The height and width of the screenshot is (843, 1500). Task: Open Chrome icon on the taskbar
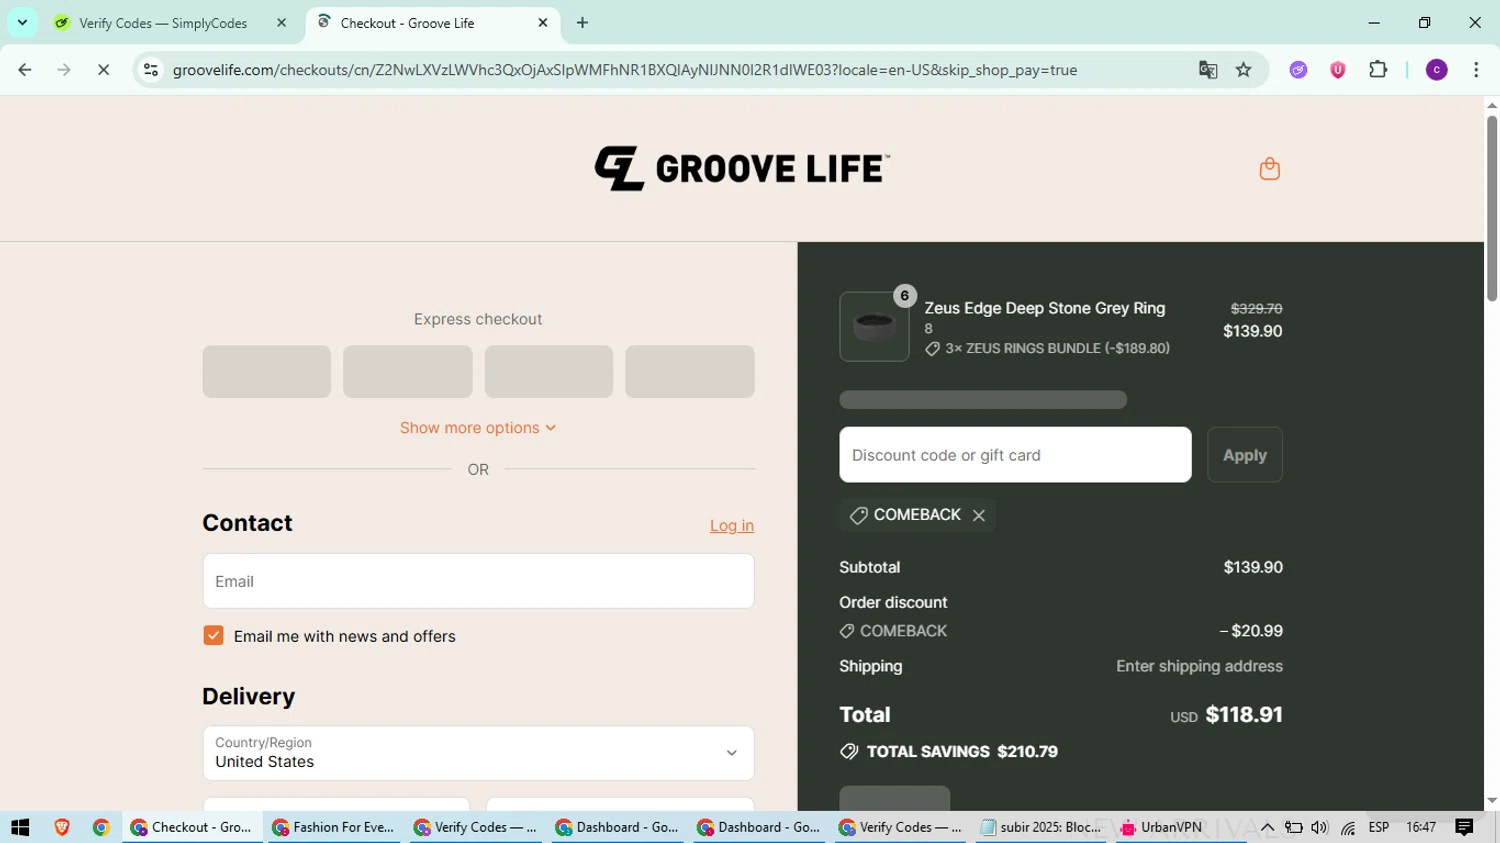coord(101,827)
